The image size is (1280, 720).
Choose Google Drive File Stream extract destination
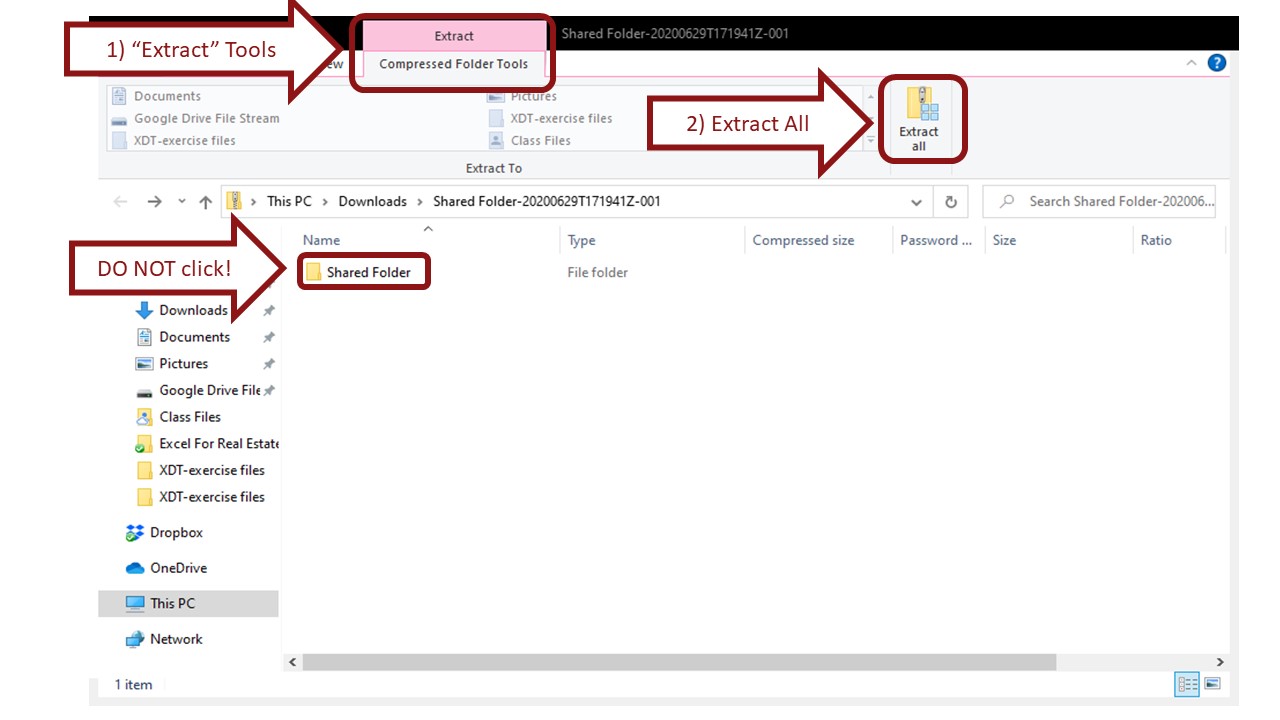tap(196, 118)
